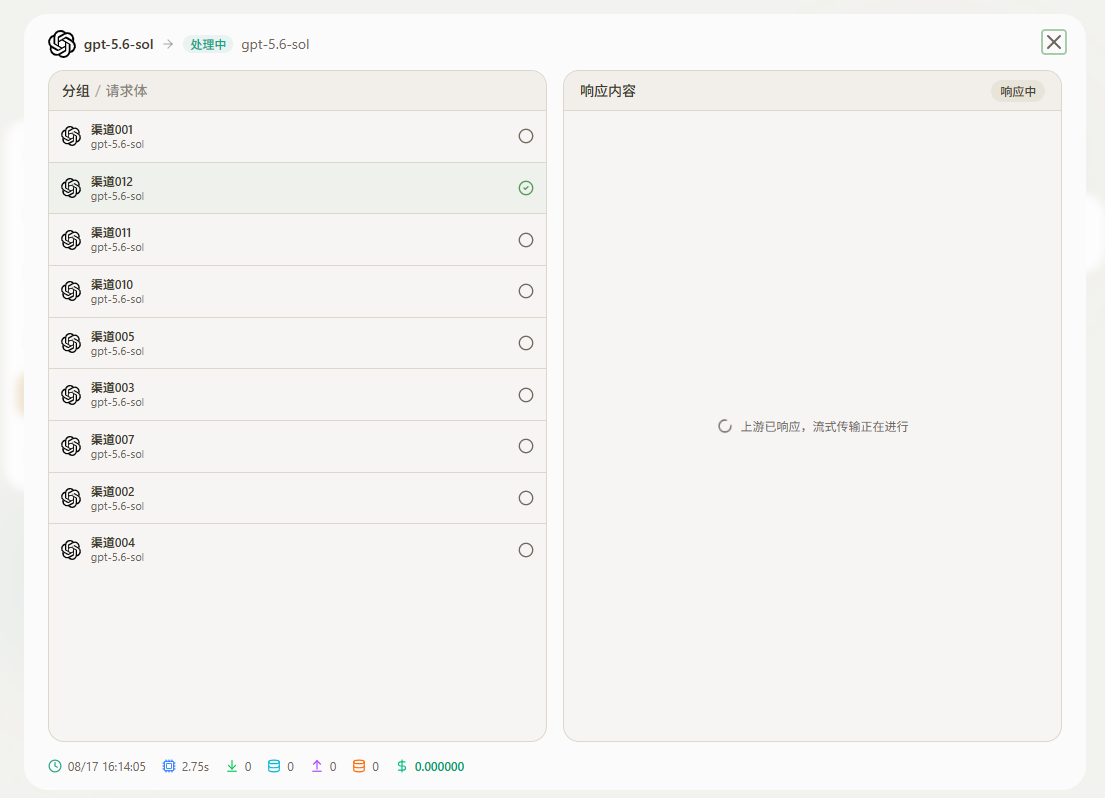1105x798 pixels.
Task: Click the green download arrow icon
Action: pos(232,766)
